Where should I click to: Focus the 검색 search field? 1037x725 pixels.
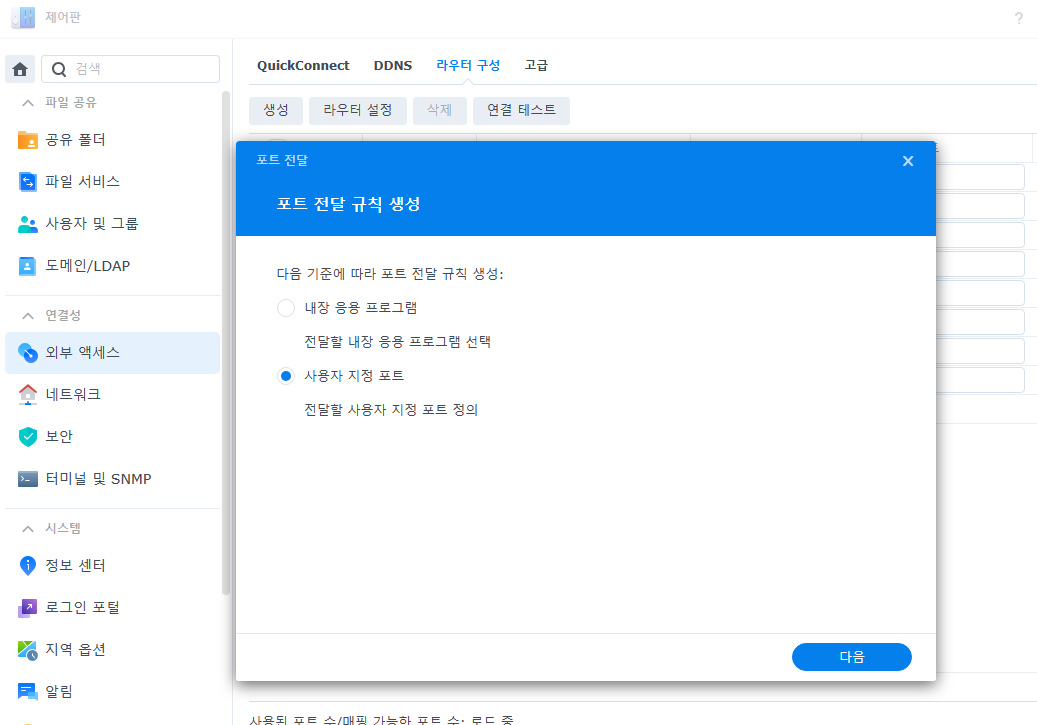click(130, 69)
